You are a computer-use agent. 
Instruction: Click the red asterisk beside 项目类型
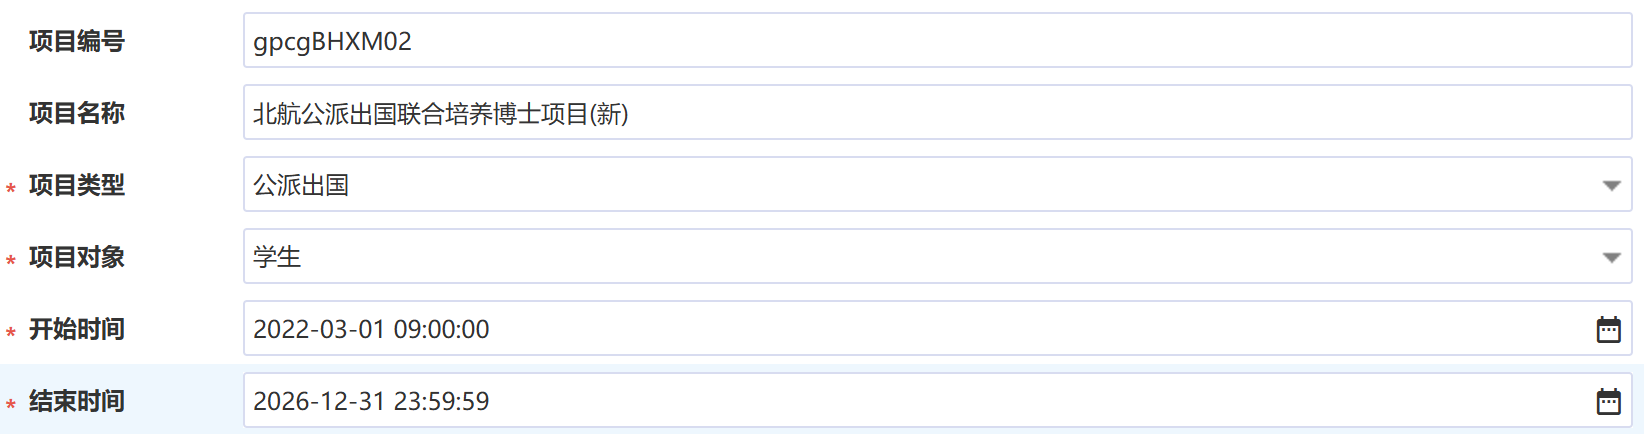11,188
